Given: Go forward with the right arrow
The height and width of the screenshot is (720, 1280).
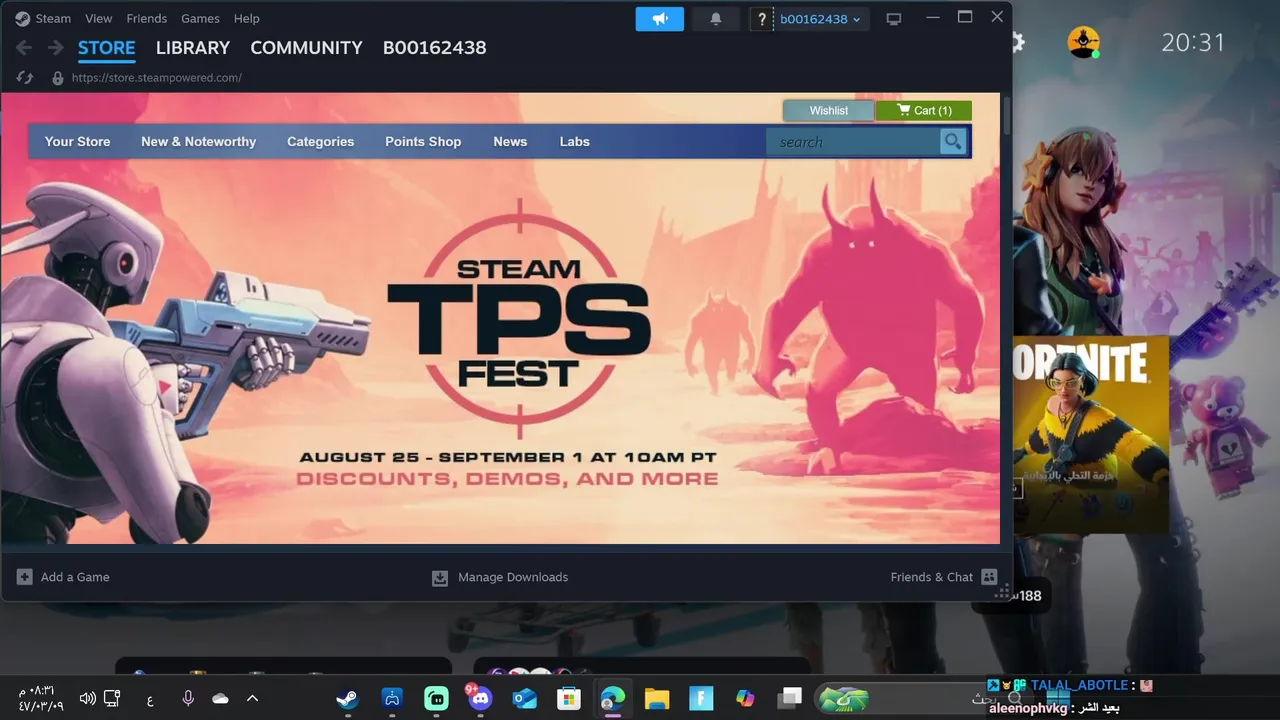Looking at the screenshot, I should [56, 47].
